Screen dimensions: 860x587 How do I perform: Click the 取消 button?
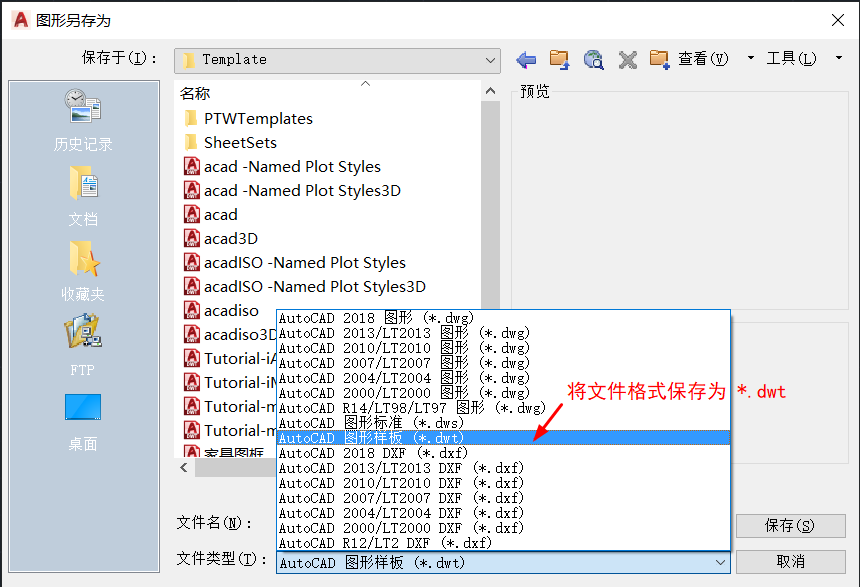pos(790,562)
